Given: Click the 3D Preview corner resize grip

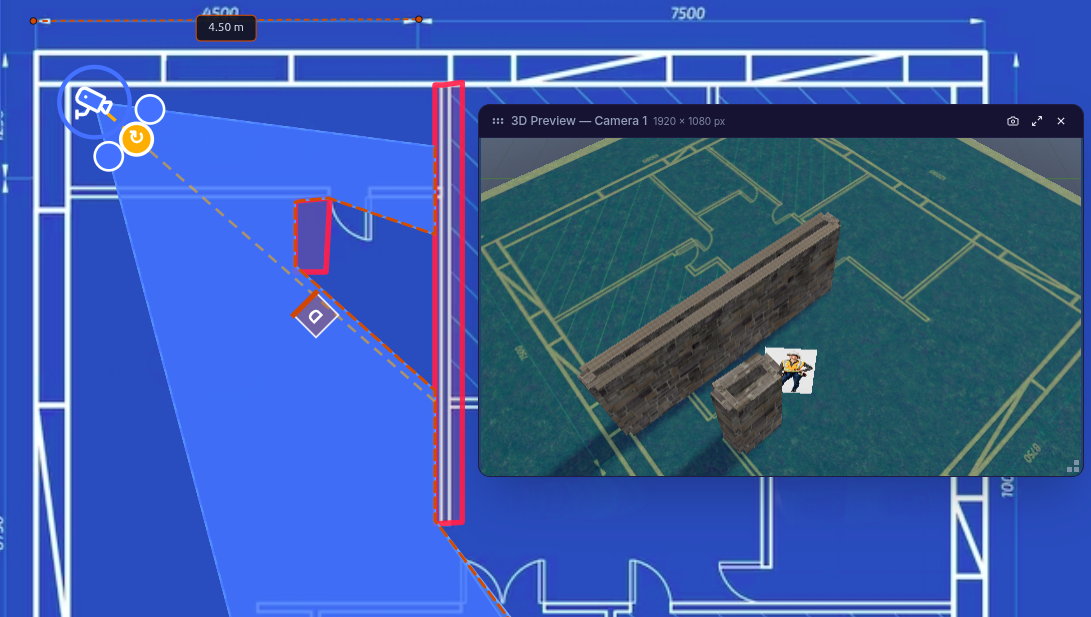Looking at the screenshot, I should point(1073,466).
